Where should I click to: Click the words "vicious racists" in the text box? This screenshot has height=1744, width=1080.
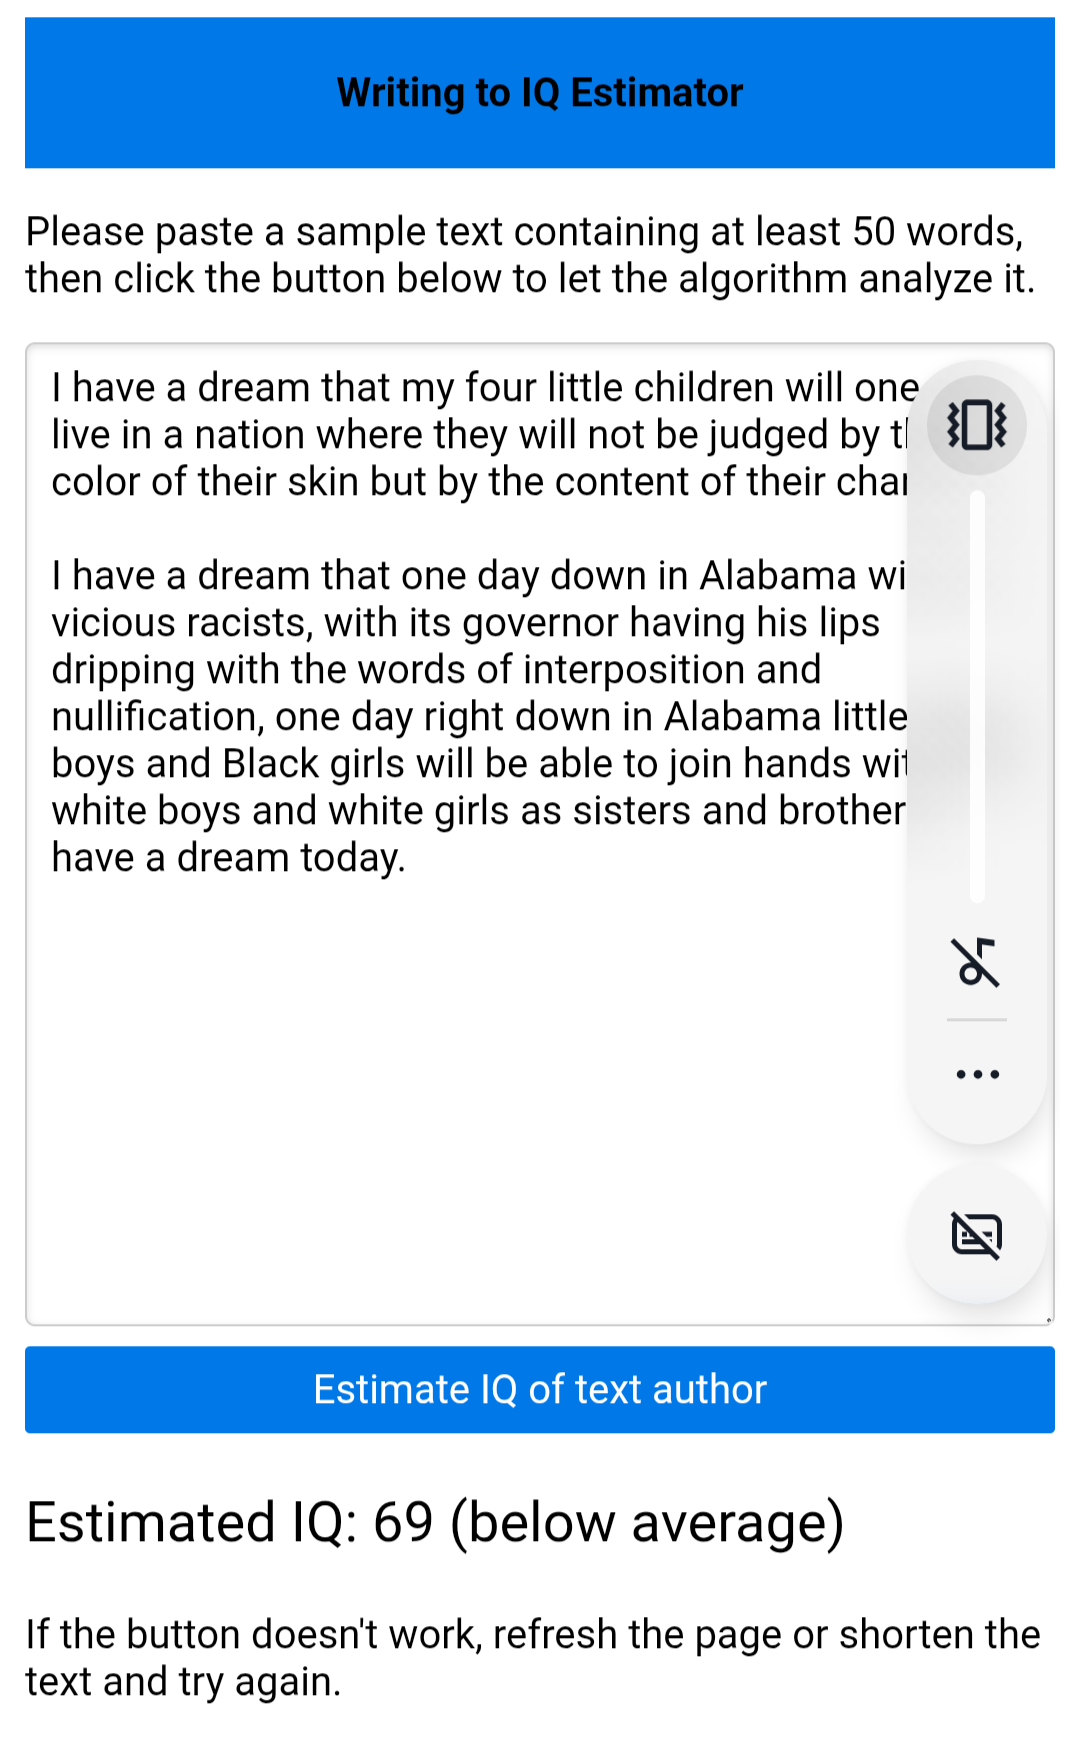(180, 623)
